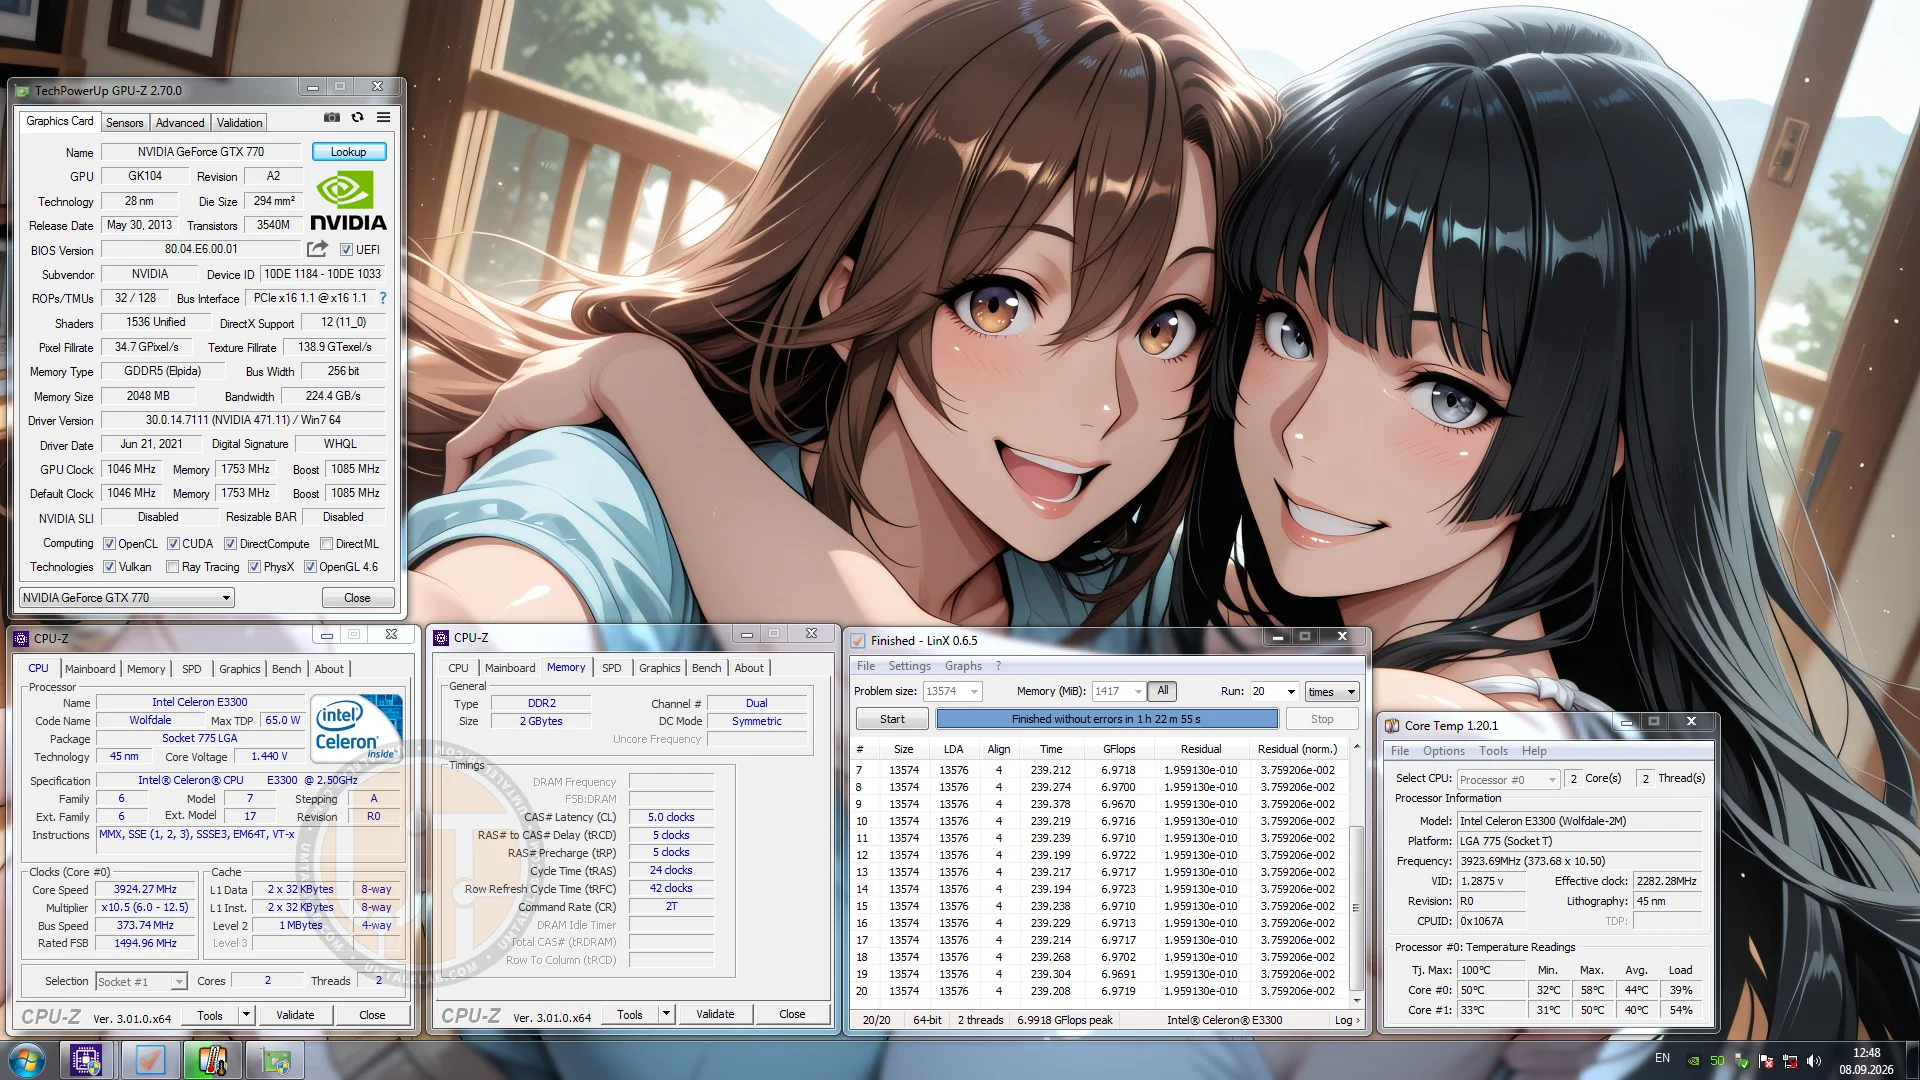The height and width of the screenshot is (1080, 1920).
Task: Click the GPU-Z refresh icon
Action: (357, 118)
